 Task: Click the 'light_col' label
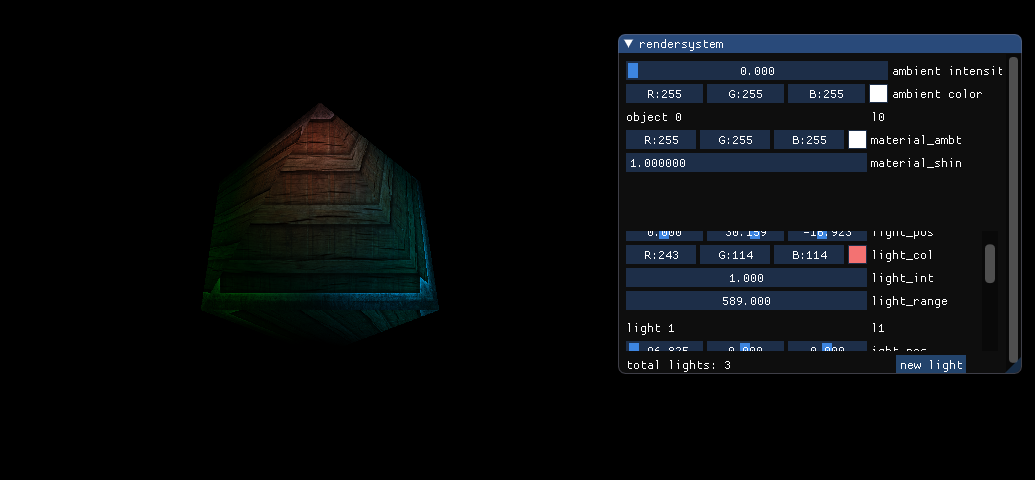(x=902, y=255)
